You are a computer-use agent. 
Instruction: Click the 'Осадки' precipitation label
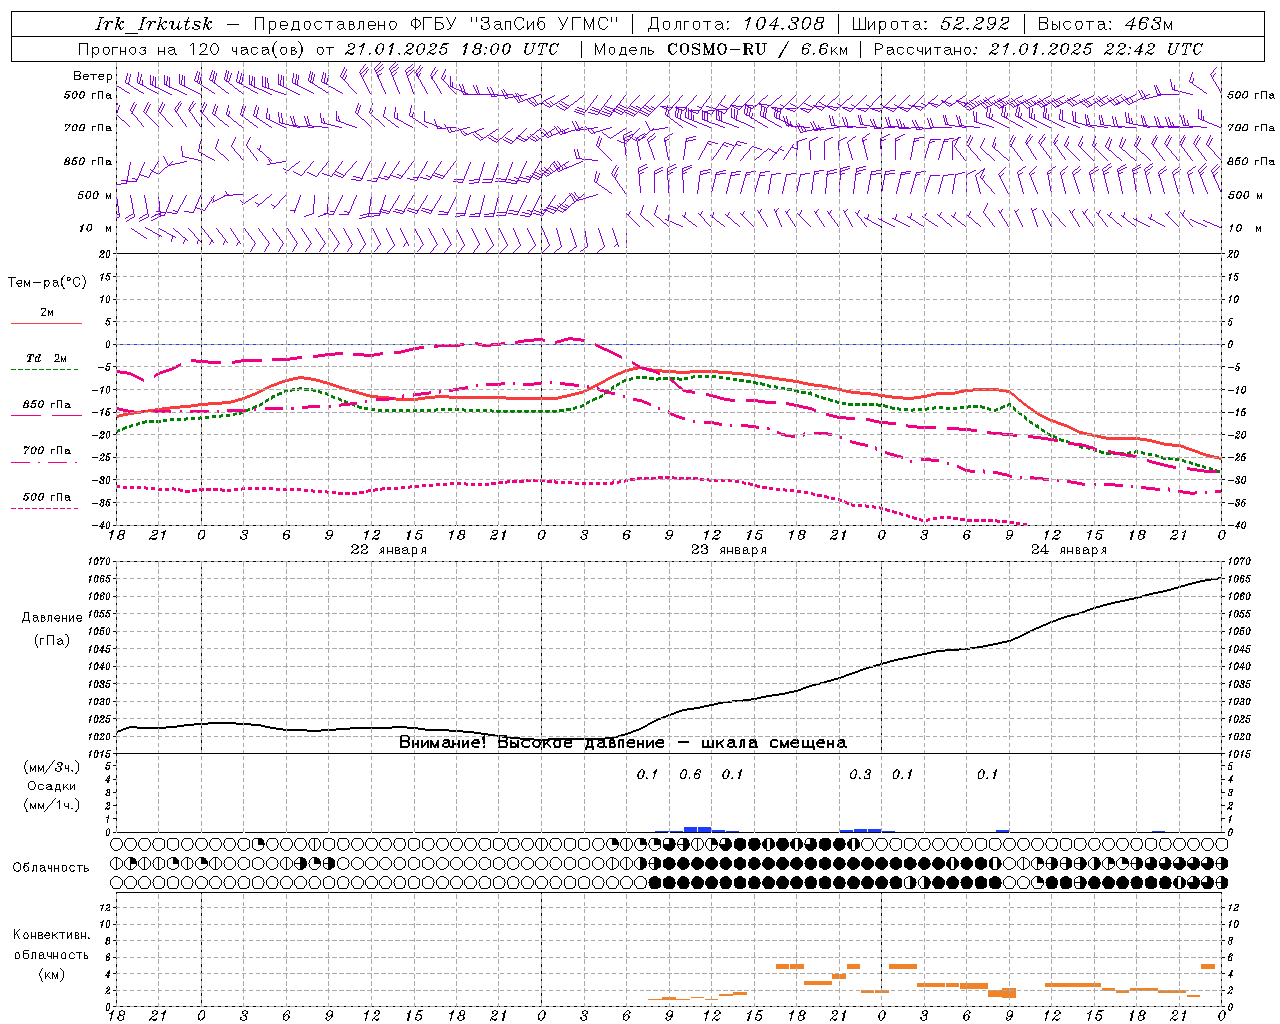(52, 786)
